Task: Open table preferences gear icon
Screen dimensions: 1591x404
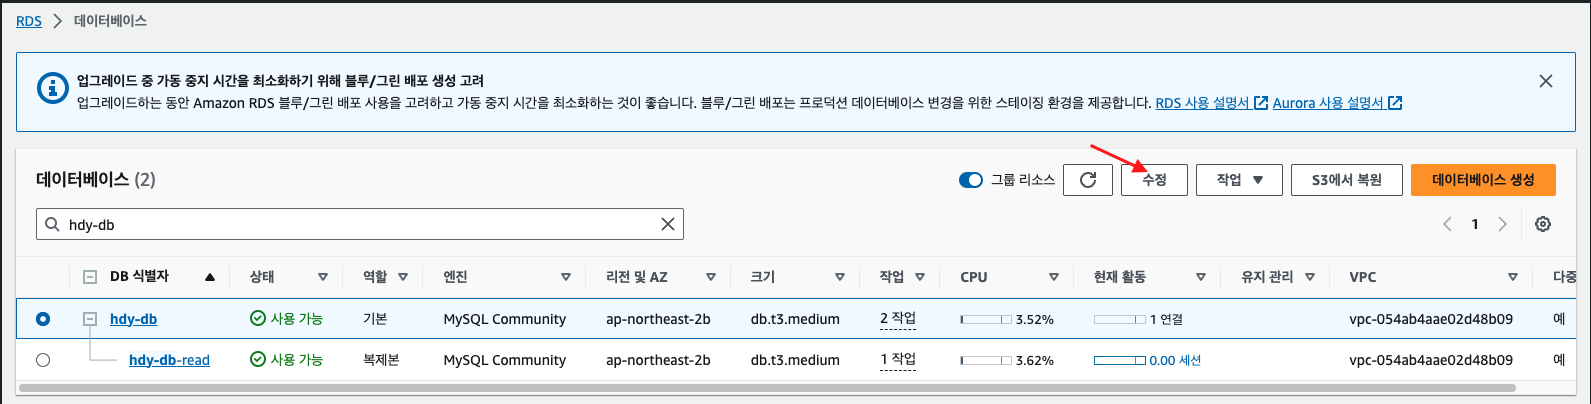Action: [1543, 224]
